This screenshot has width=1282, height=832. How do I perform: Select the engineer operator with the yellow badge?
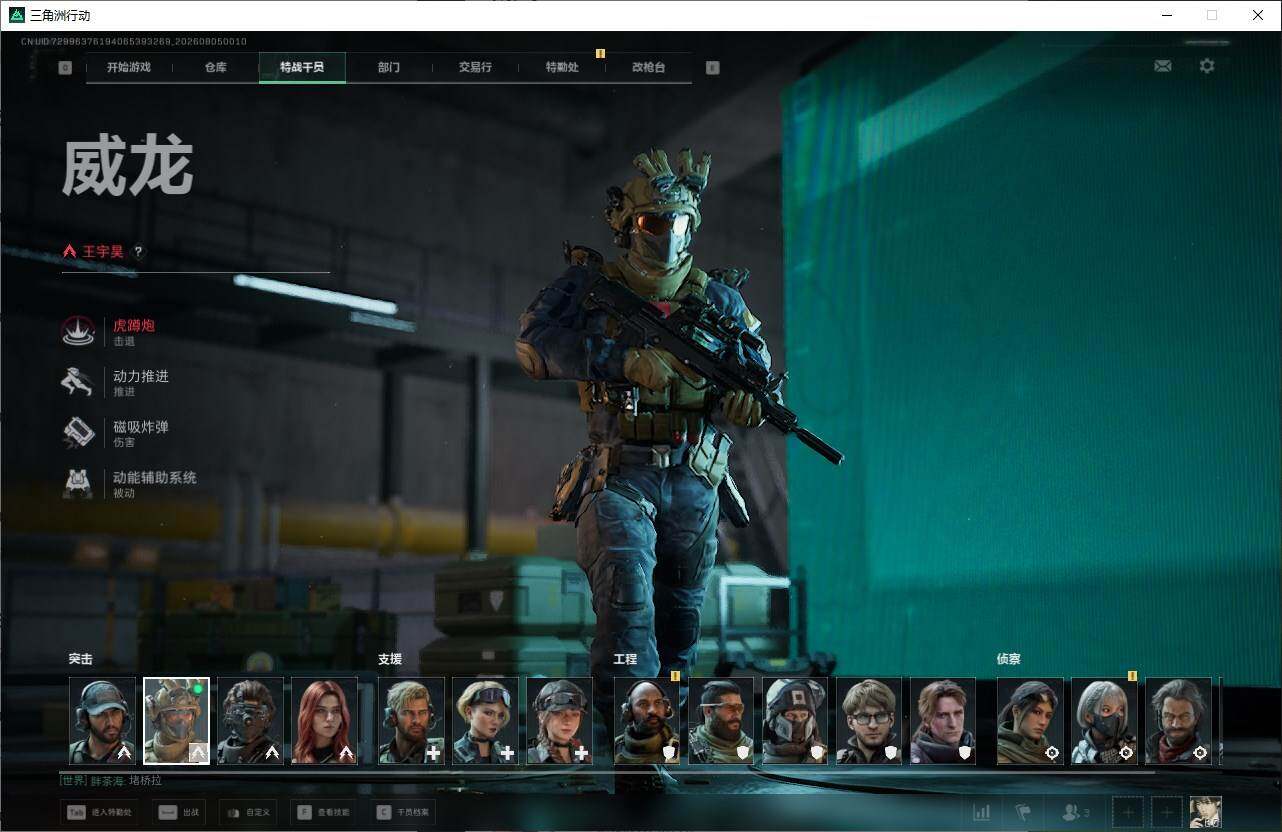point(647,721)
